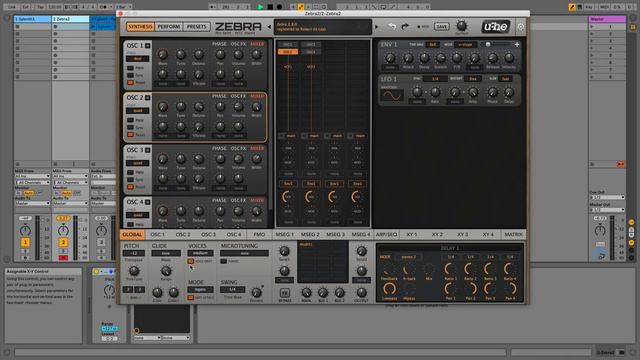Open the XY 1 lower tab

coord(411,235)
